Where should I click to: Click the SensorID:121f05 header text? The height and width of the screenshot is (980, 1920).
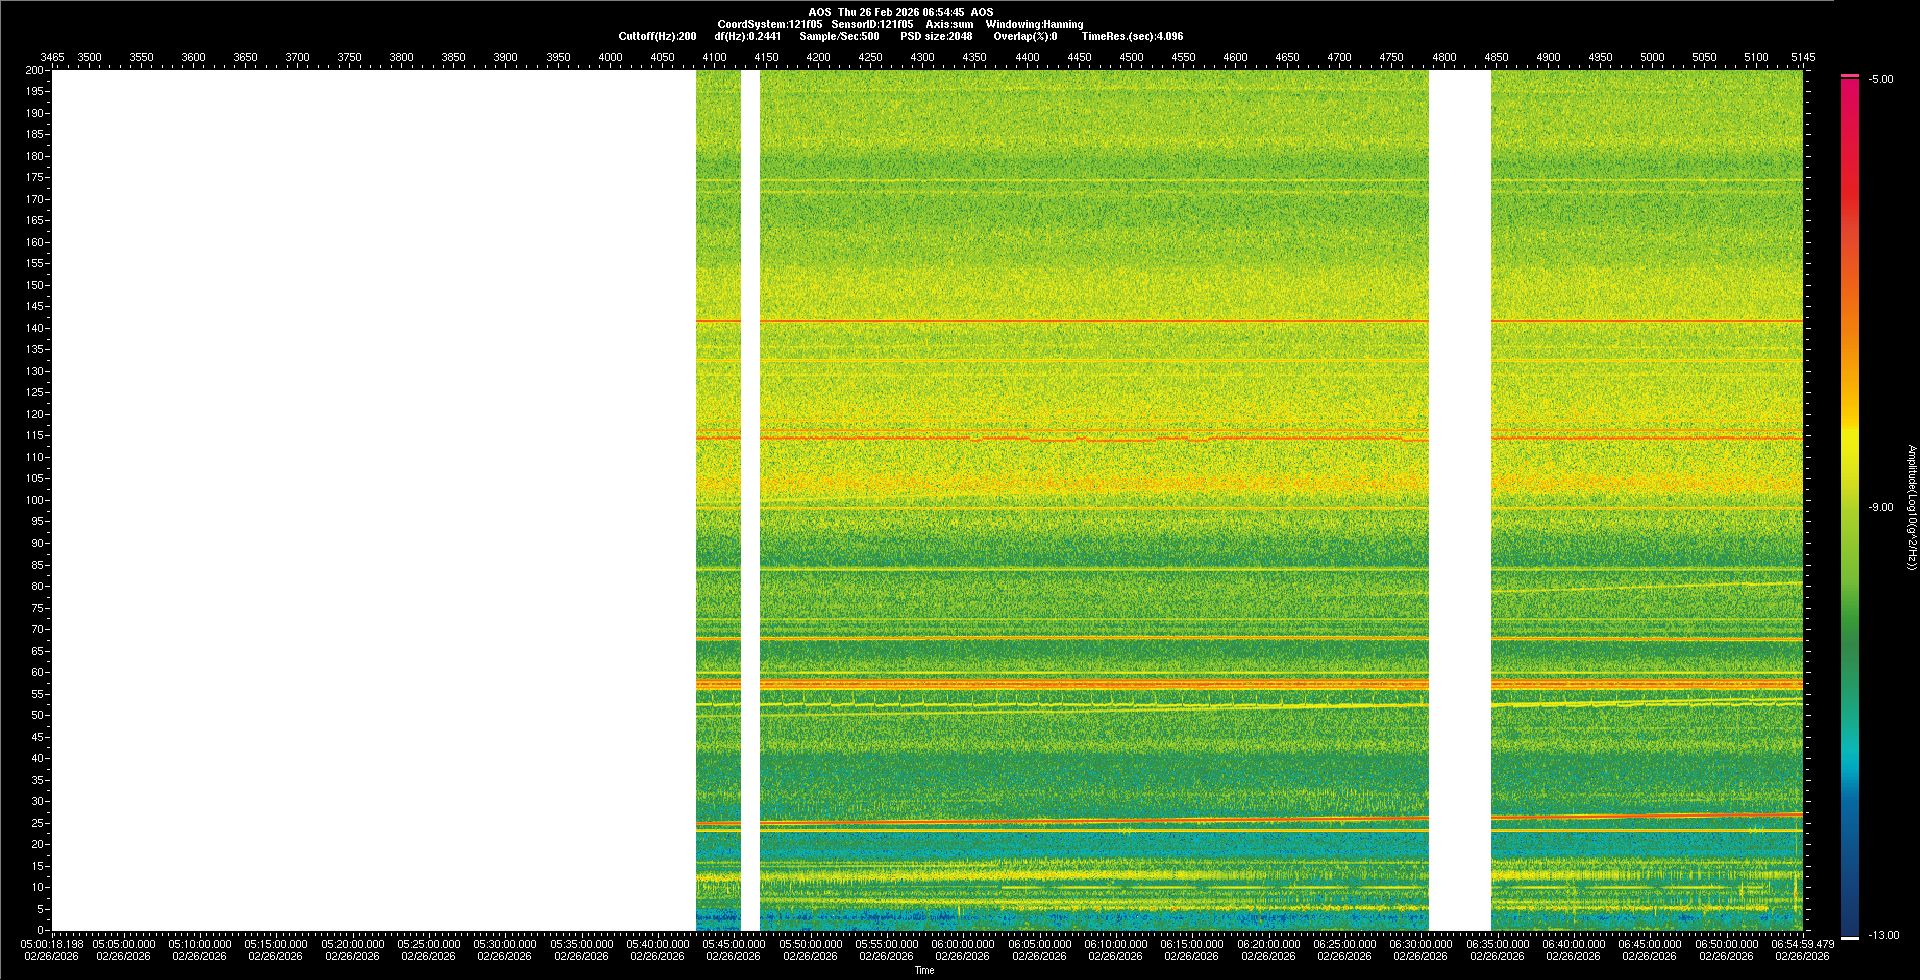coord(872,24)
